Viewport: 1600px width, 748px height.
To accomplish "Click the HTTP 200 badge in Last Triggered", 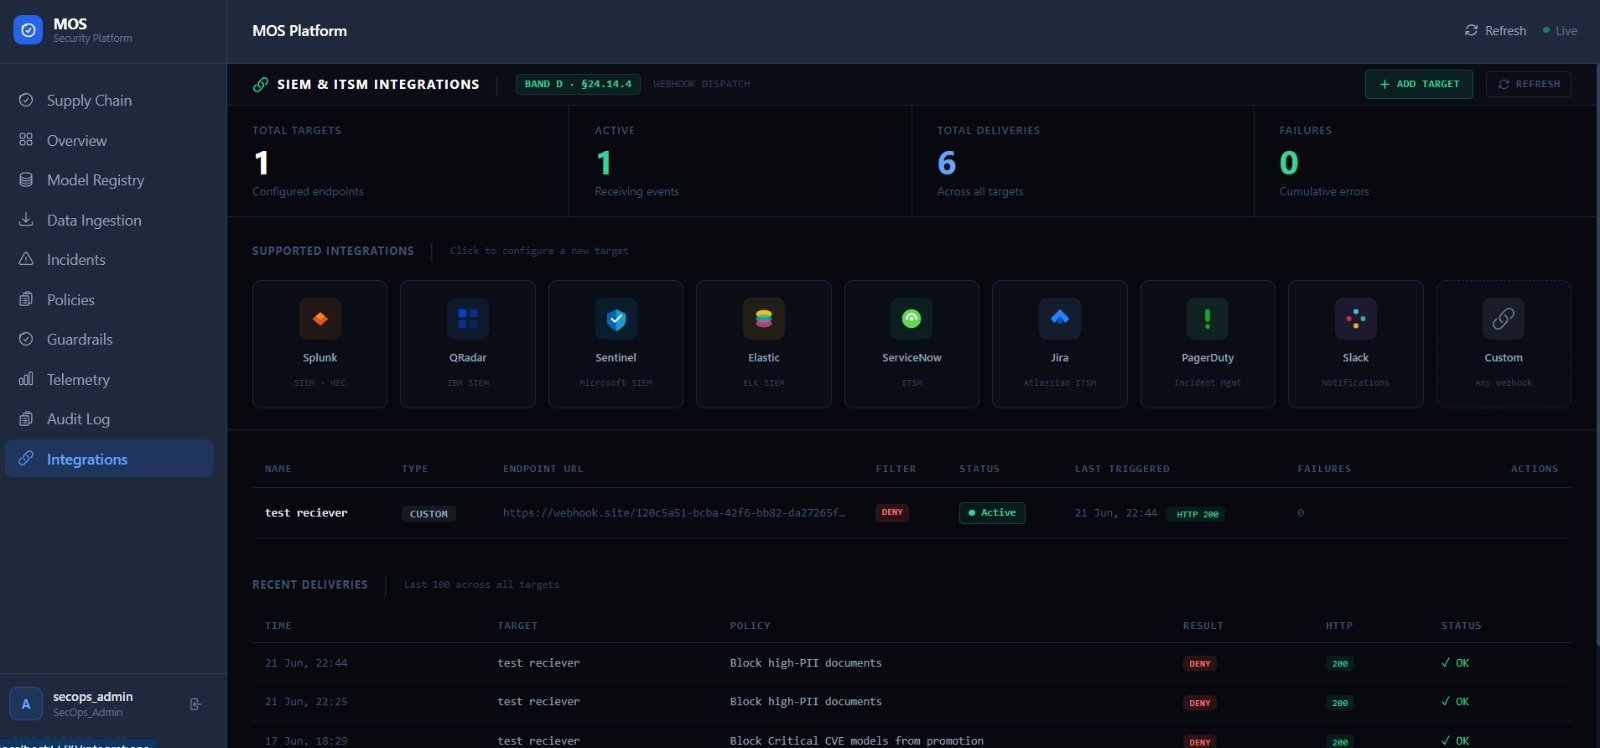I will tap(1196, 514).
